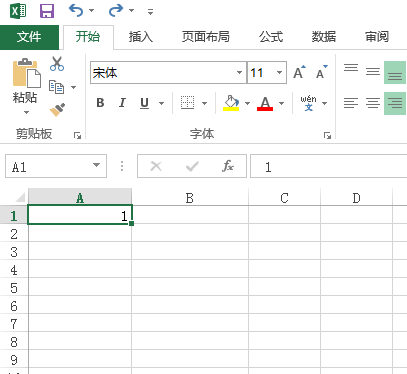Switch to the 插入 tab
The image size is (407, 374).
141,37
